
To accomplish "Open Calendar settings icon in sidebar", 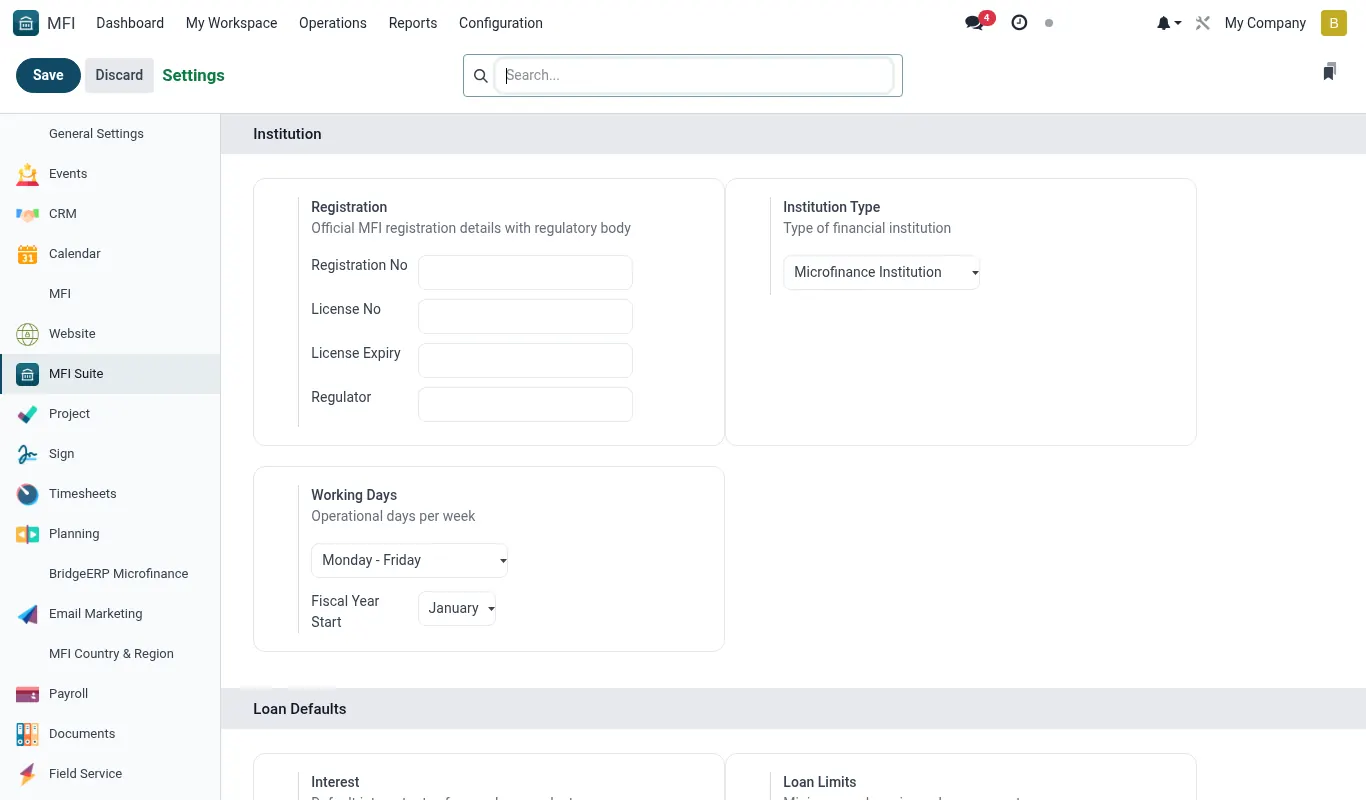I will (28, 254).
